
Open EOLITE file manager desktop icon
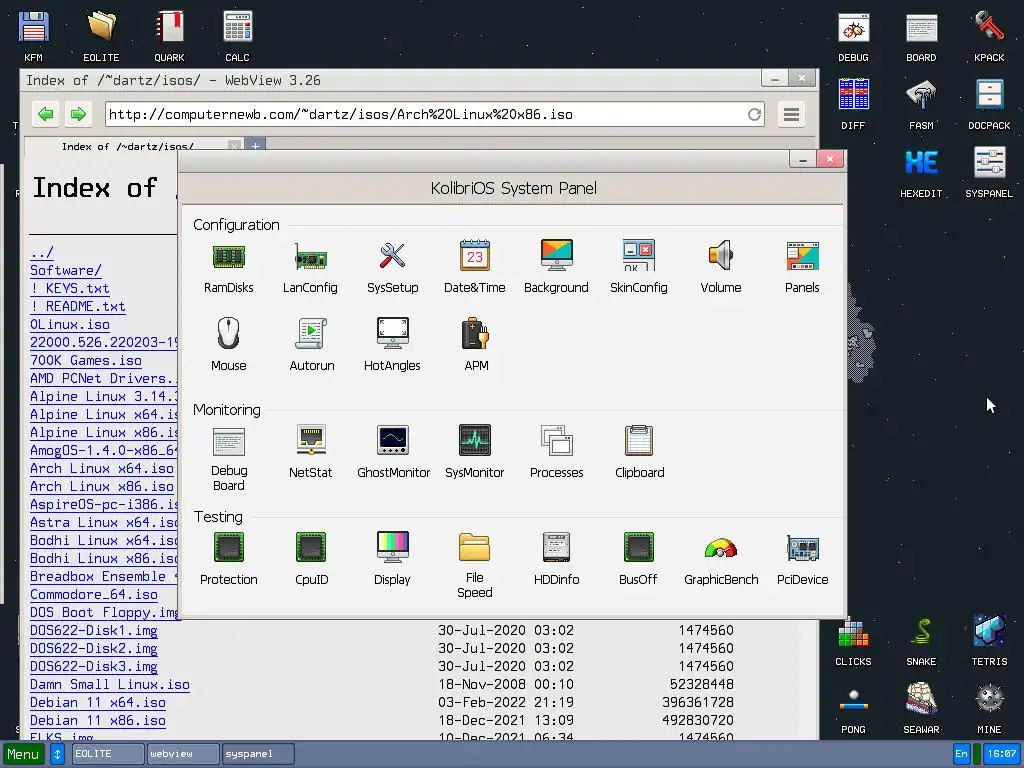101,27
